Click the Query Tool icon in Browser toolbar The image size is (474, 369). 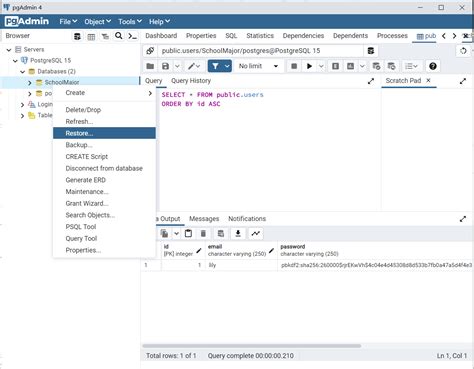77,36
